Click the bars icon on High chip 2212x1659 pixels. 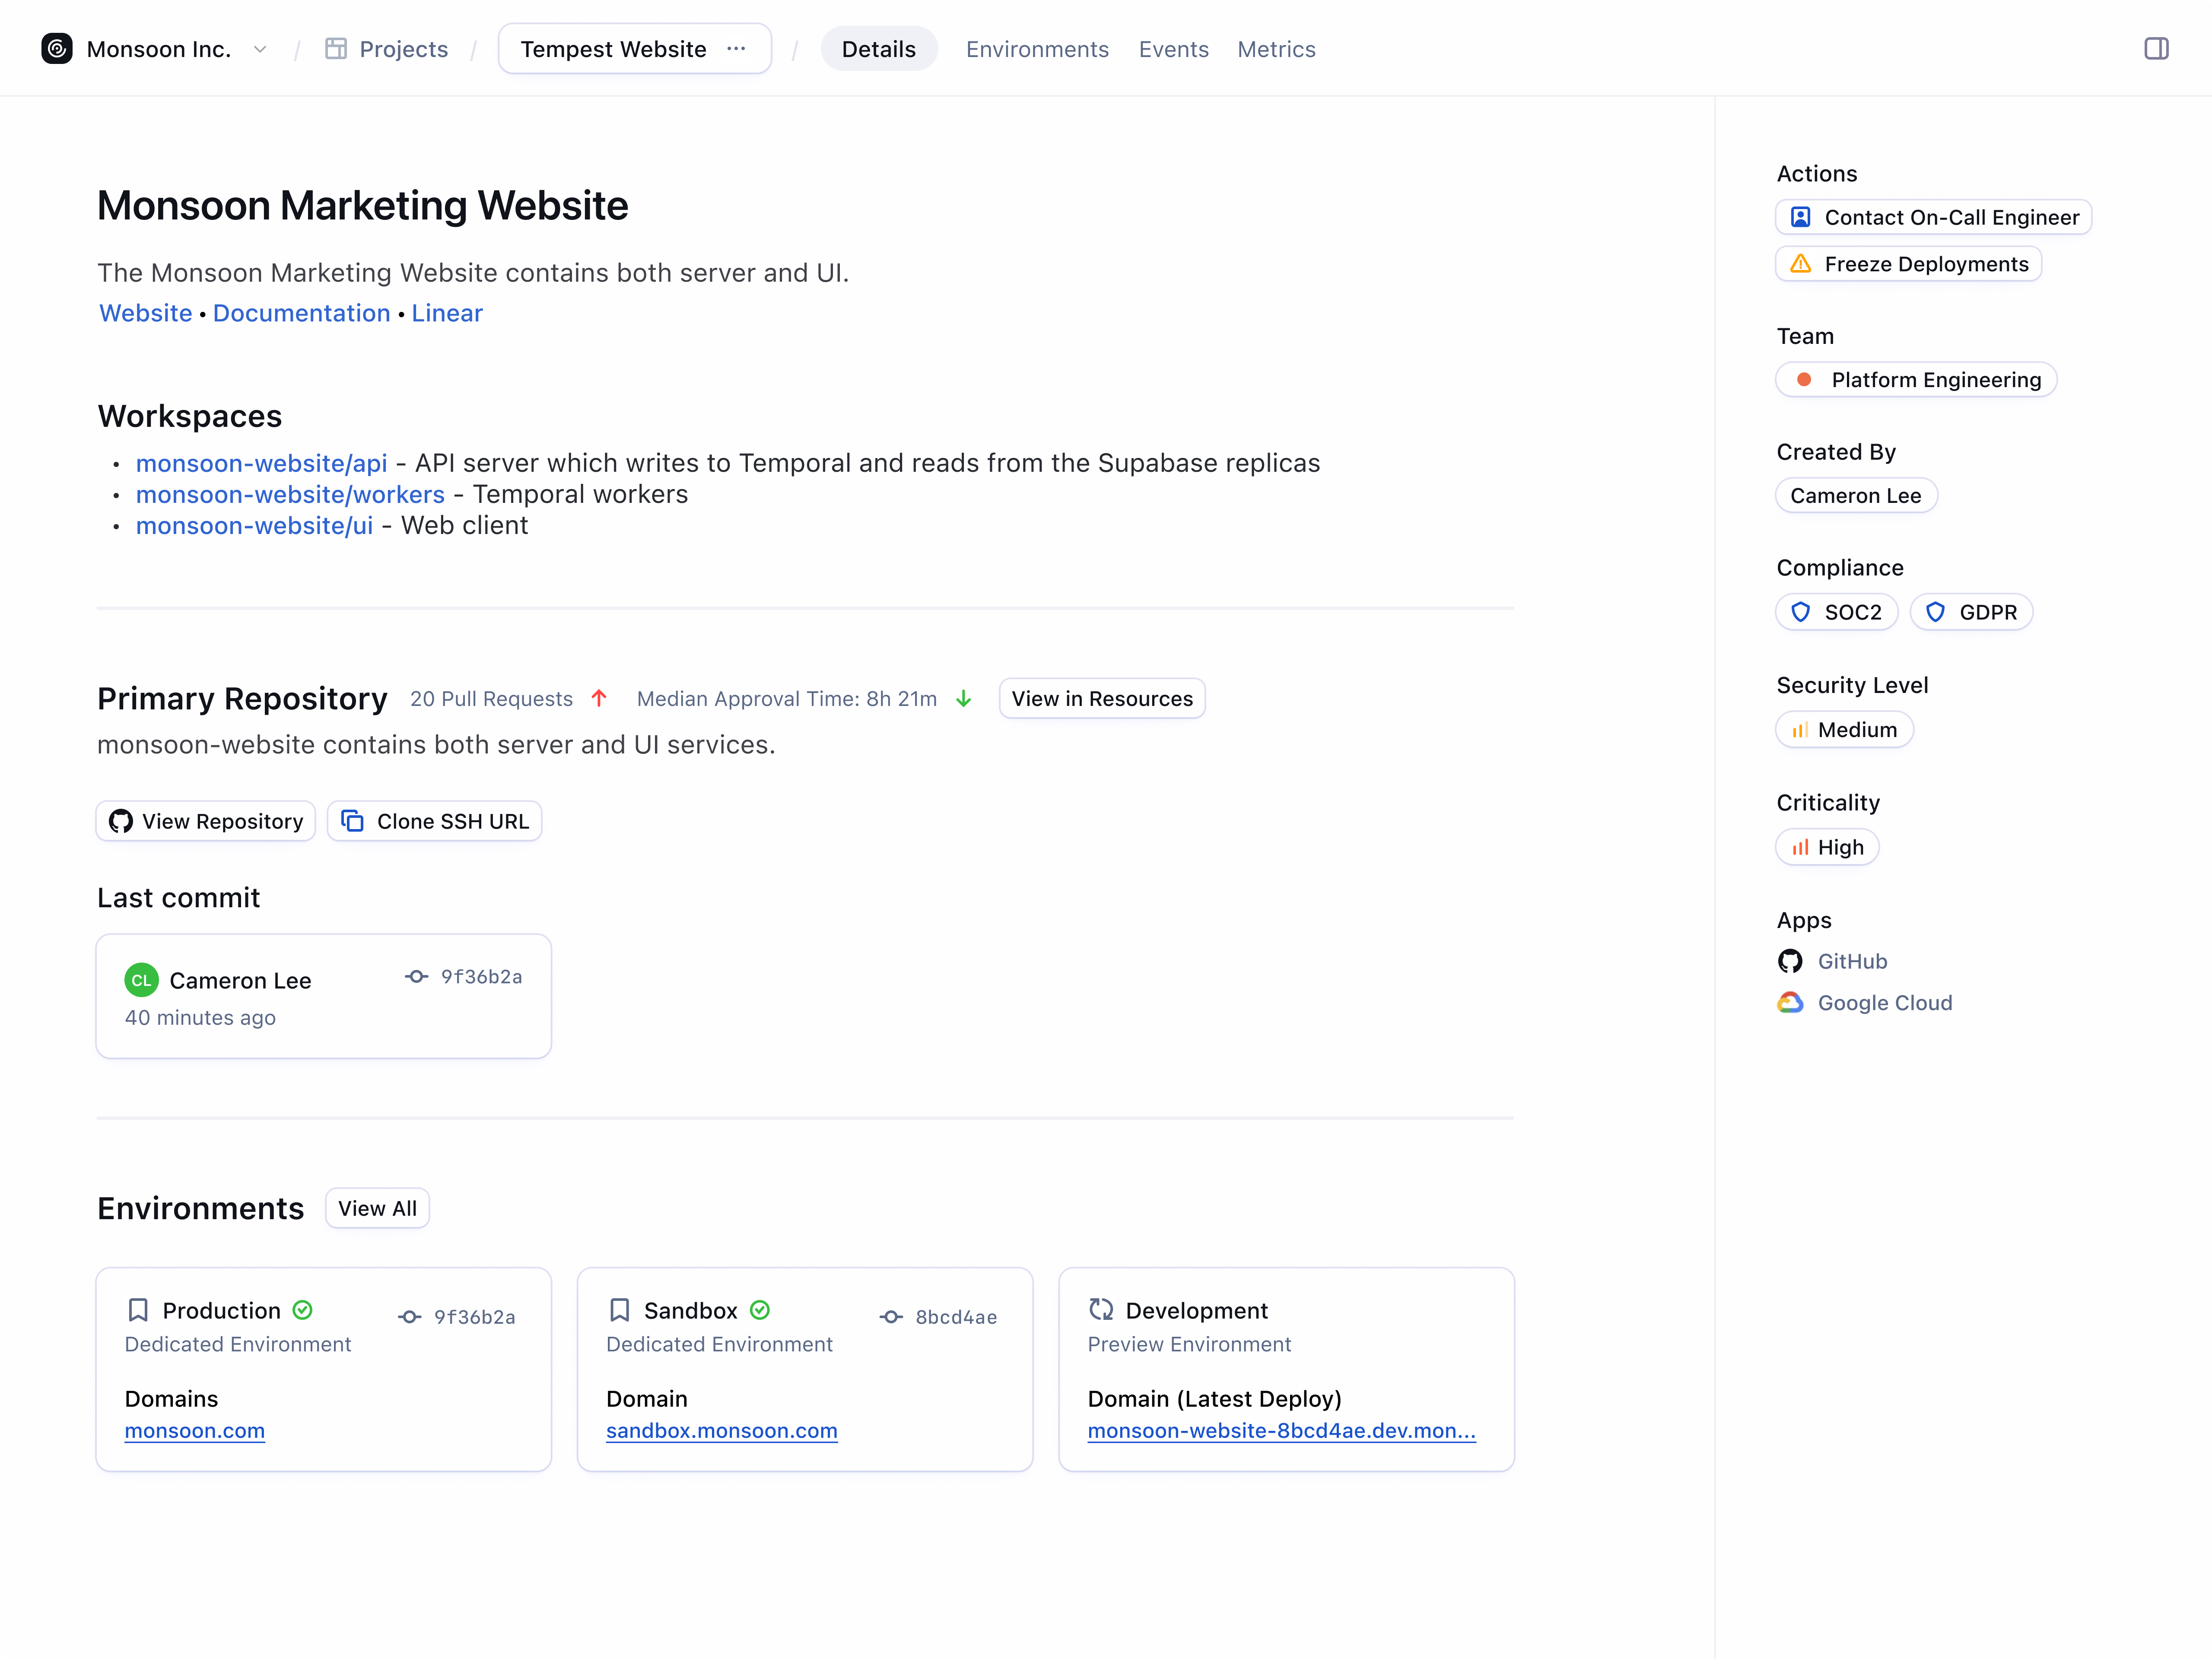point(1800,847)
